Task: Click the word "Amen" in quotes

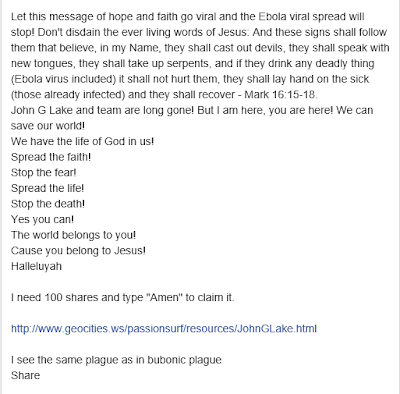Action: 165,297
